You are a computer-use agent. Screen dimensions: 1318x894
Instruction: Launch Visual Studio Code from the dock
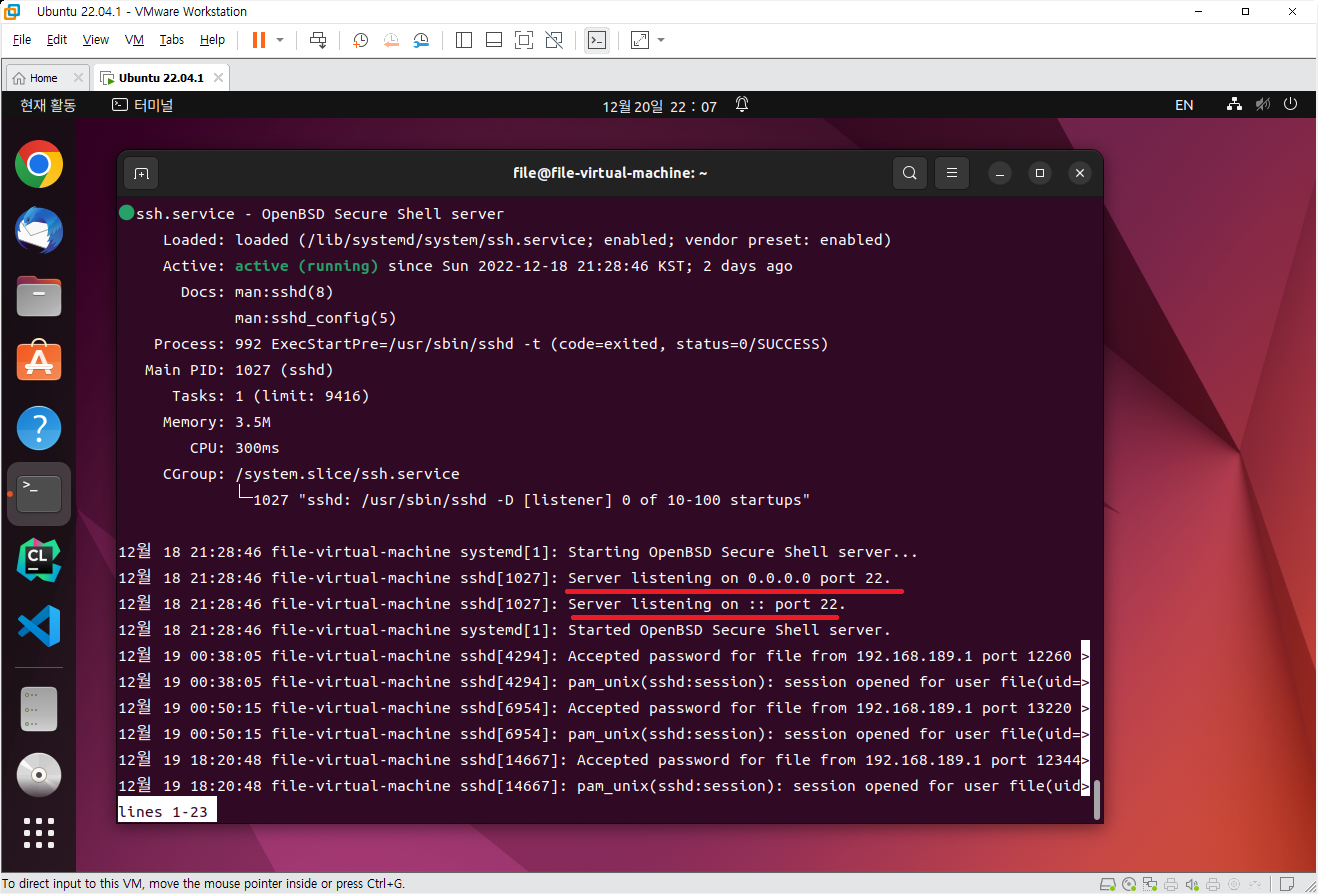[39, 626]
